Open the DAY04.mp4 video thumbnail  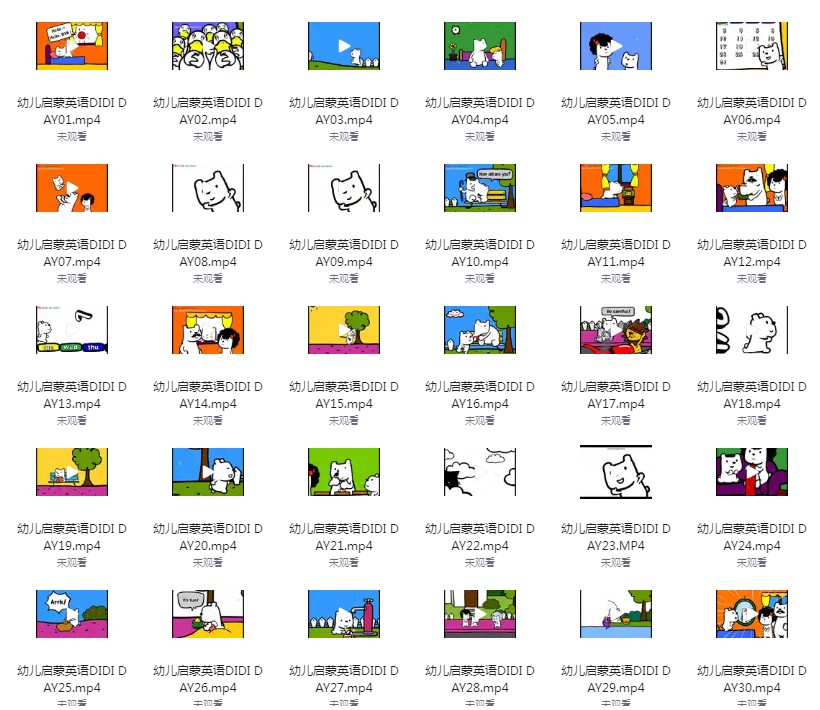[480, 46]
